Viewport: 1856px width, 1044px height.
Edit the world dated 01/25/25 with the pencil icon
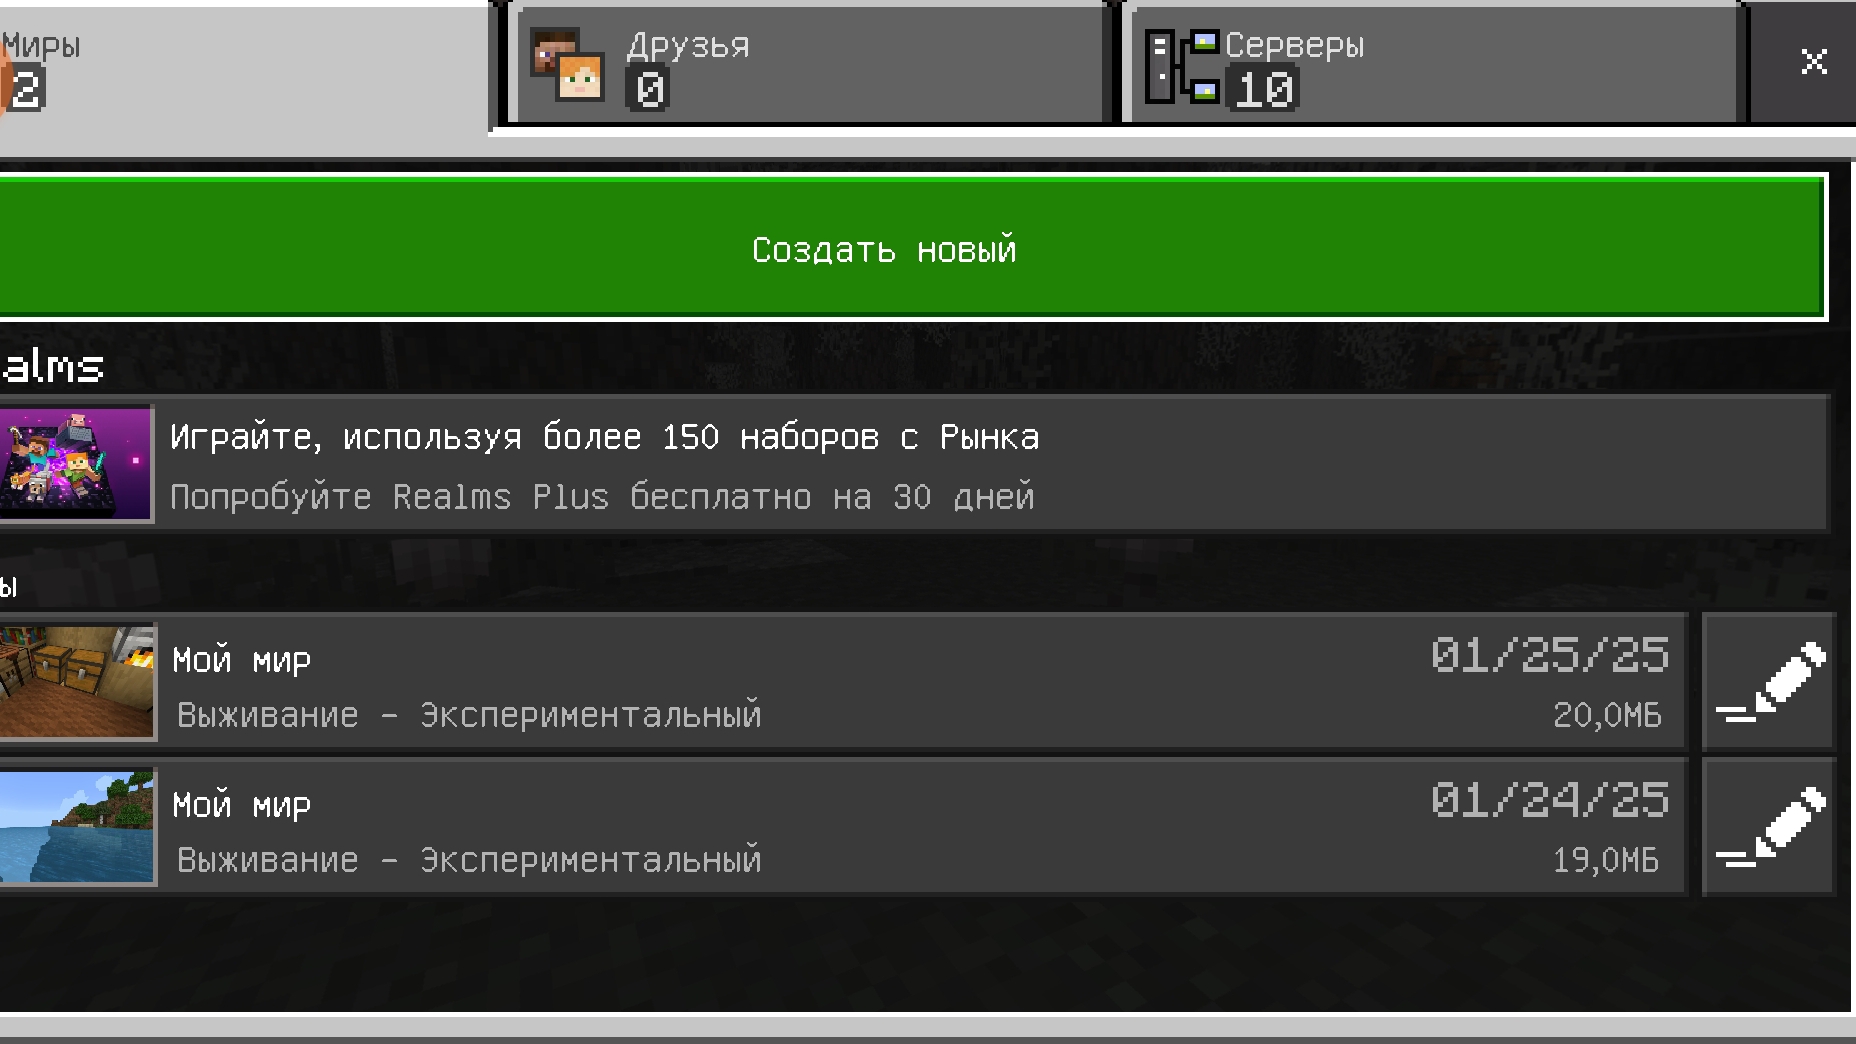coord(1768,682)
